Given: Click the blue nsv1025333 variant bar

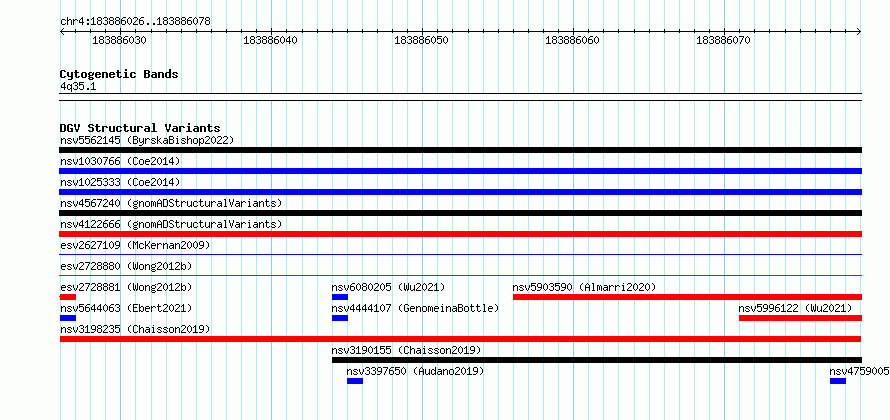Looking at the screenshot, I should click(x=460, y=192).
